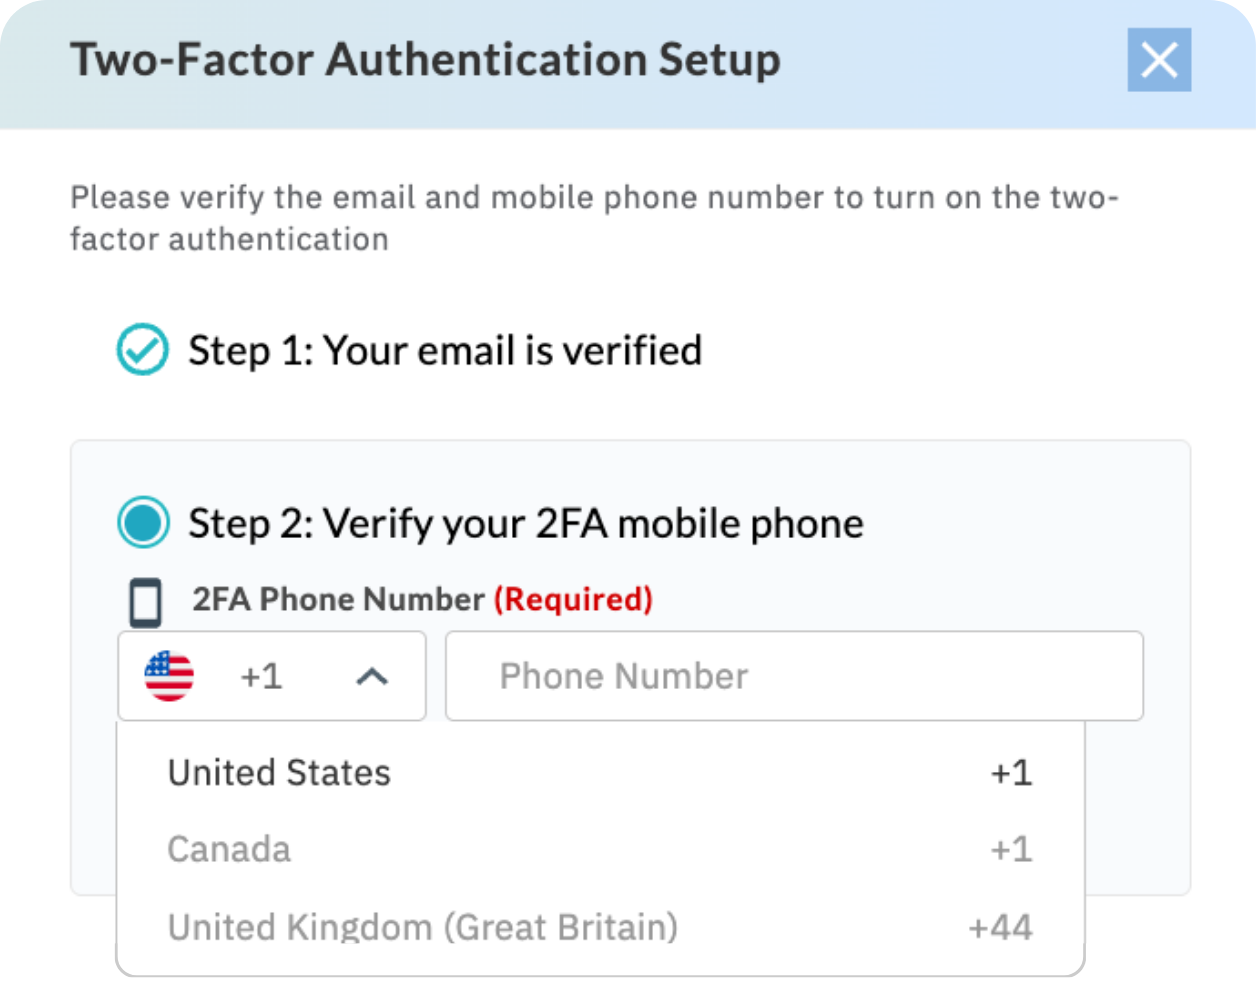1259x981 pixels.
Task: Choose United States from country list
Action: (279, 773)
